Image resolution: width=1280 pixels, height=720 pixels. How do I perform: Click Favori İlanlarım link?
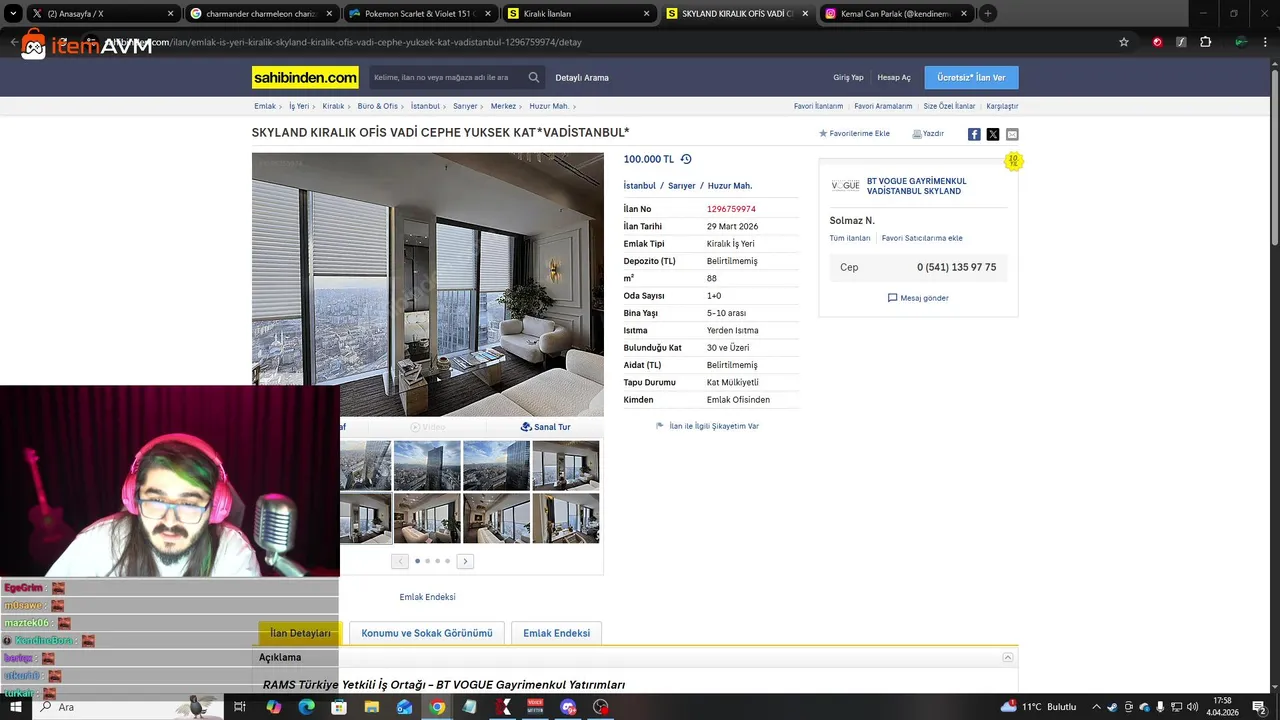click(x=818, y=106)
